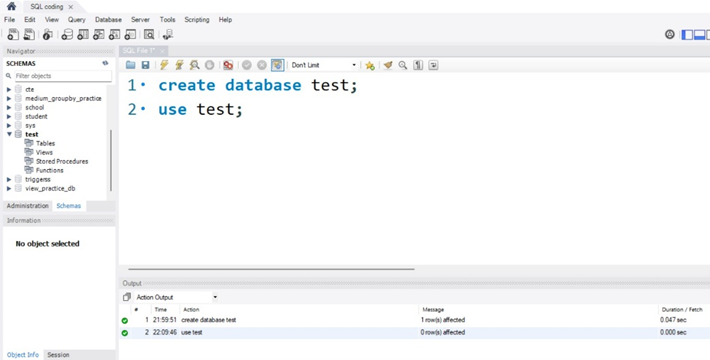This screenshot has height=360, width=710.
Task: Switch to the Schemas tab
Action: click(69, 206)
